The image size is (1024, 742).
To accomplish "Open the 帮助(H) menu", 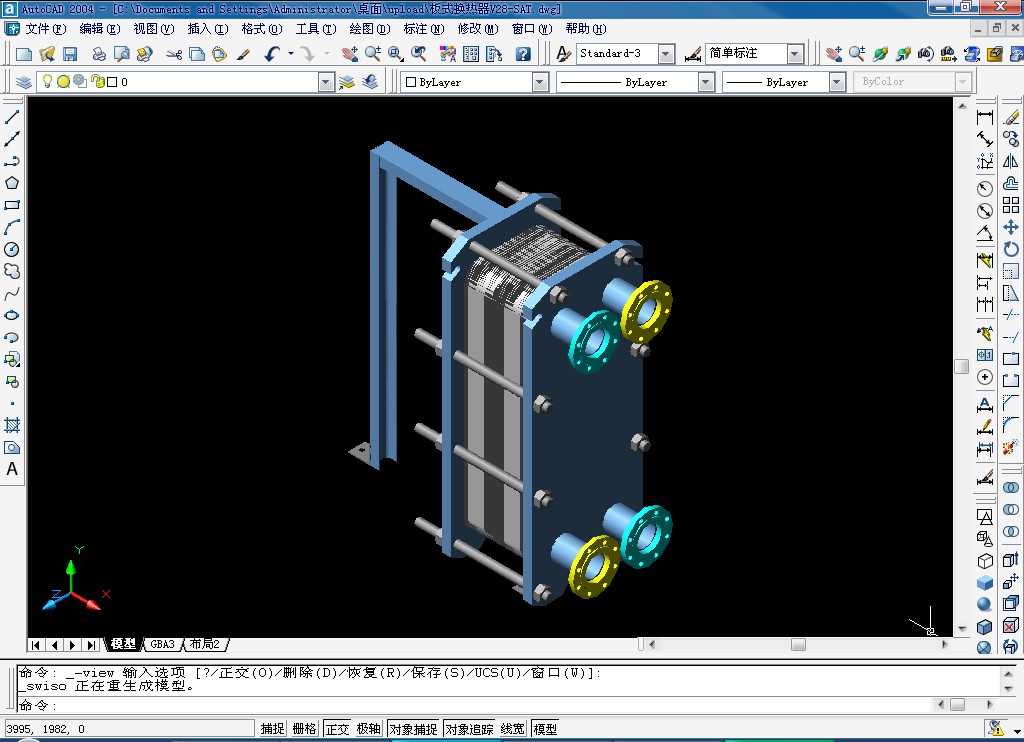I will coord(586,29).
